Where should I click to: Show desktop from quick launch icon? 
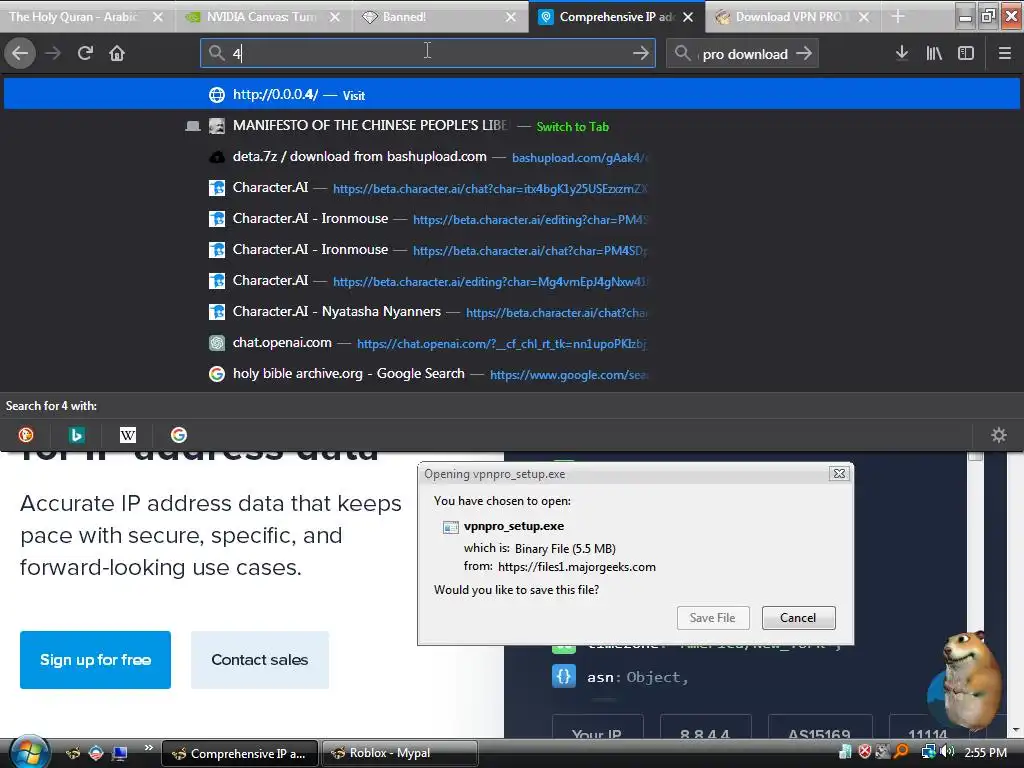point(119,753)
